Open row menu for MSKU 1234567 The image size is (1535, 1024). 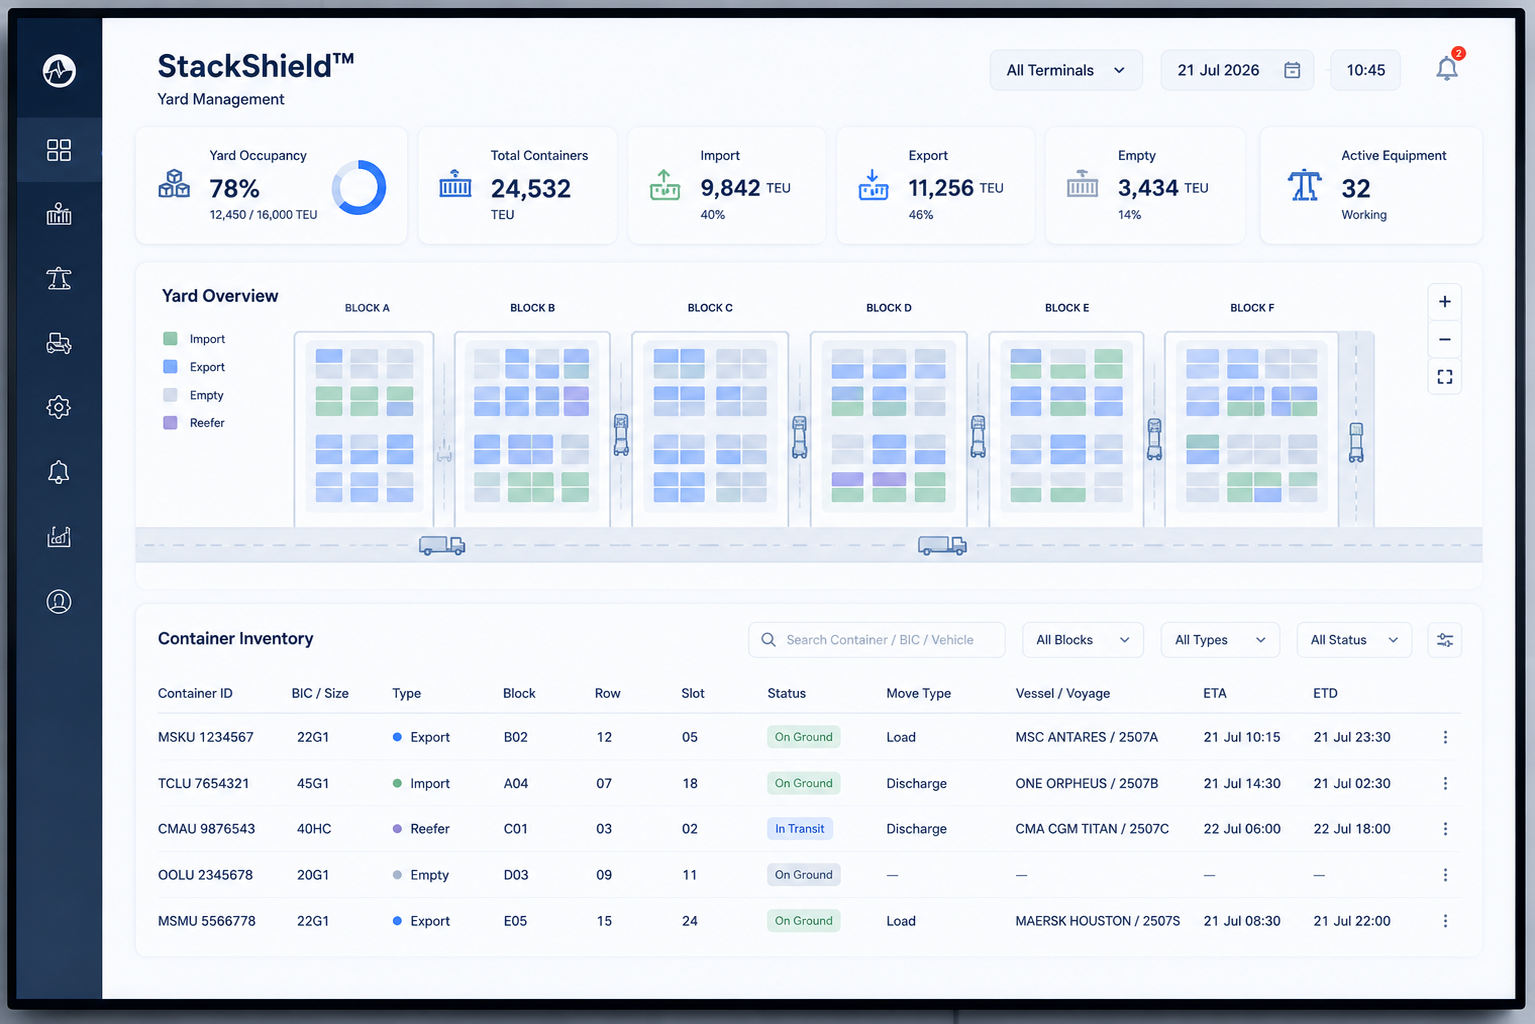(x=1445, y=737)
